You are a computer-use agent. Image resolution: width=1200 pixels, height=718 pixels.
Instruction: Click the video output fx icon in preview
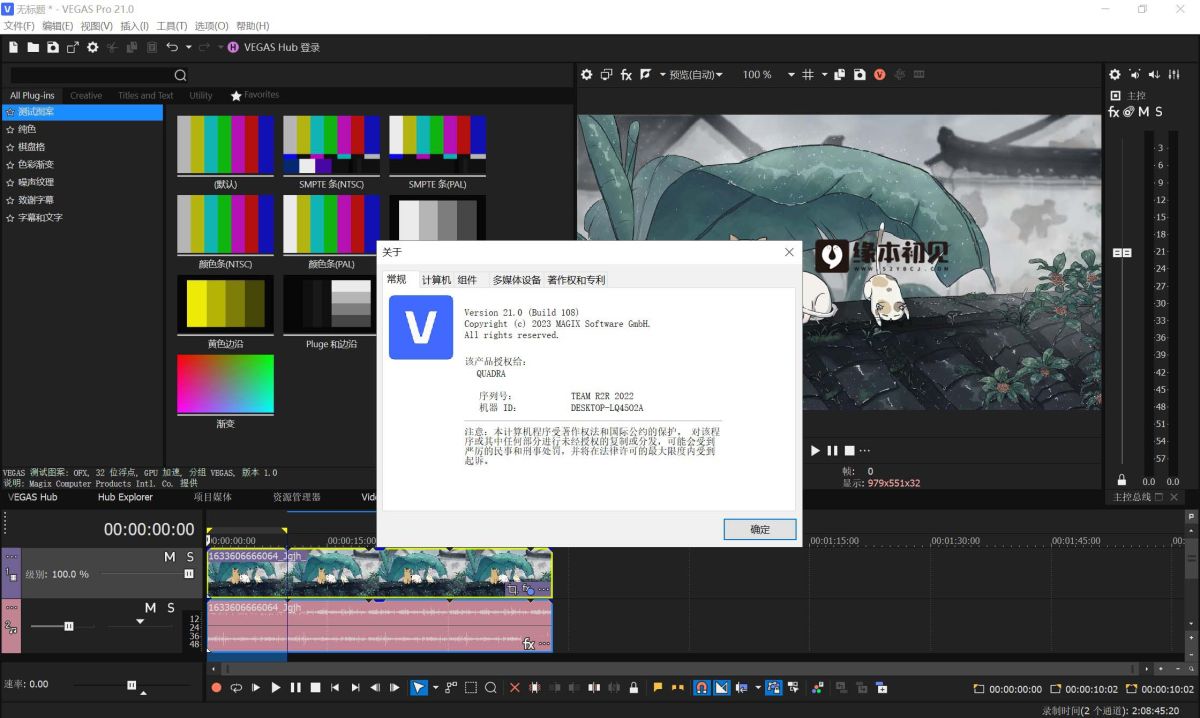tap(626, 75)
